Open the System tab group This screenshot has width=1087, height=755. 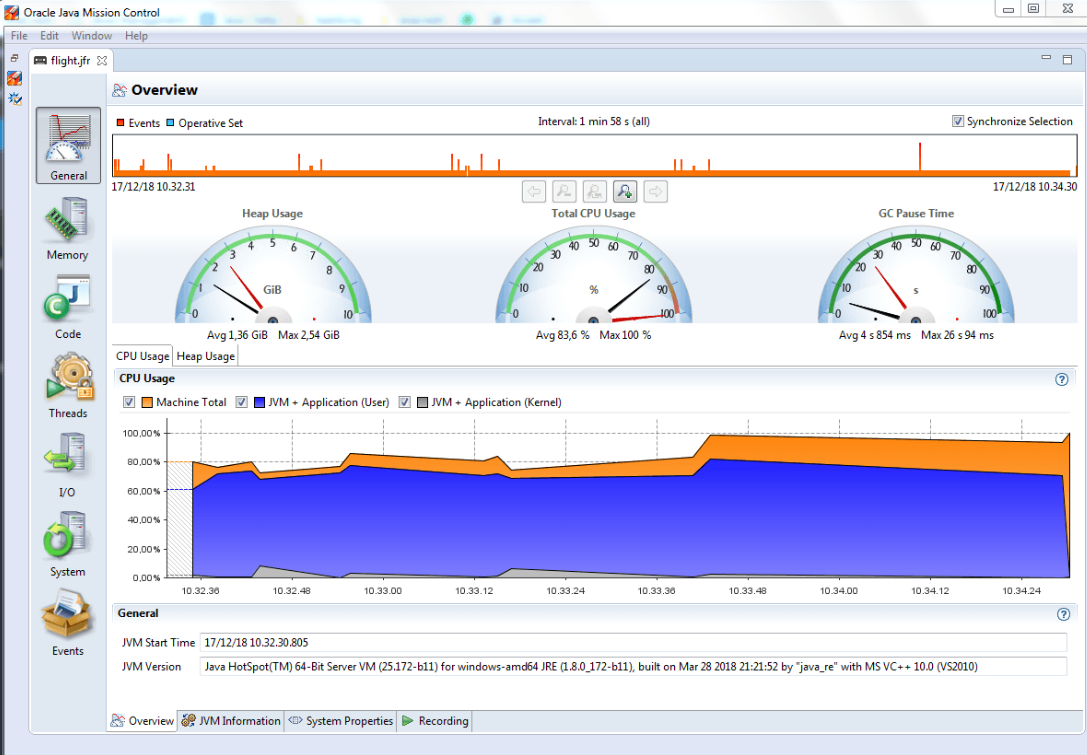click(x=67, y=545)
